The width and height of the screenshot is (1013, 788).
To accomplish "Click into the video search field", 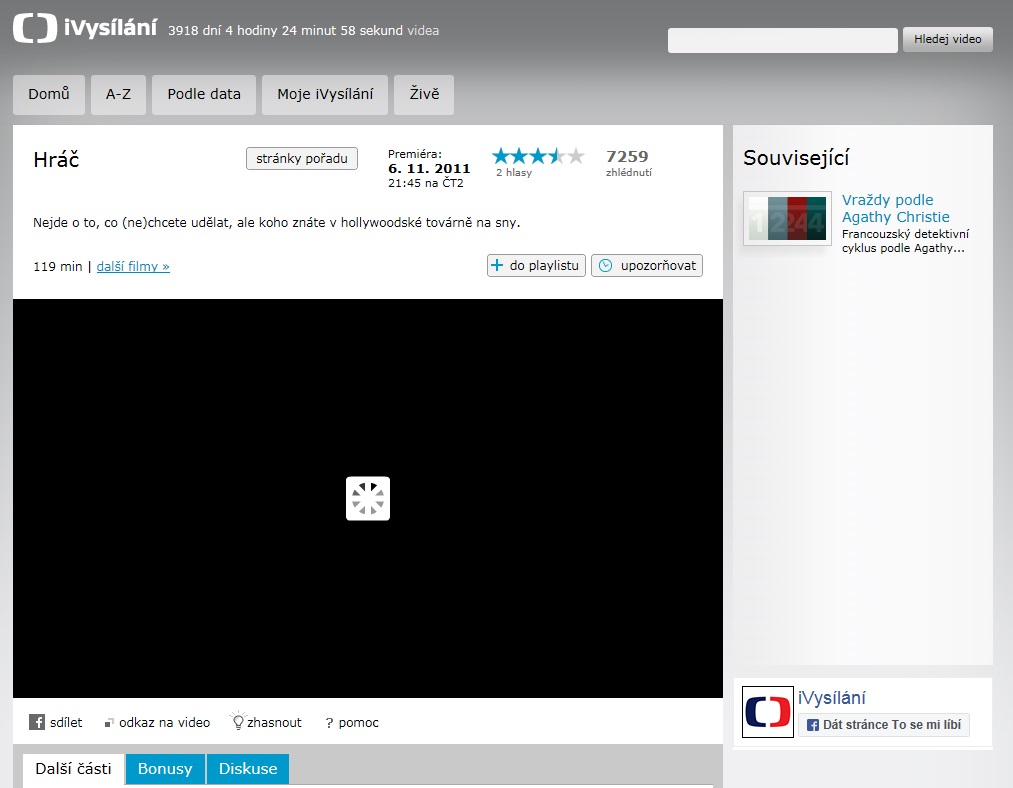I will pyautogui.click(x=782, y=40).
